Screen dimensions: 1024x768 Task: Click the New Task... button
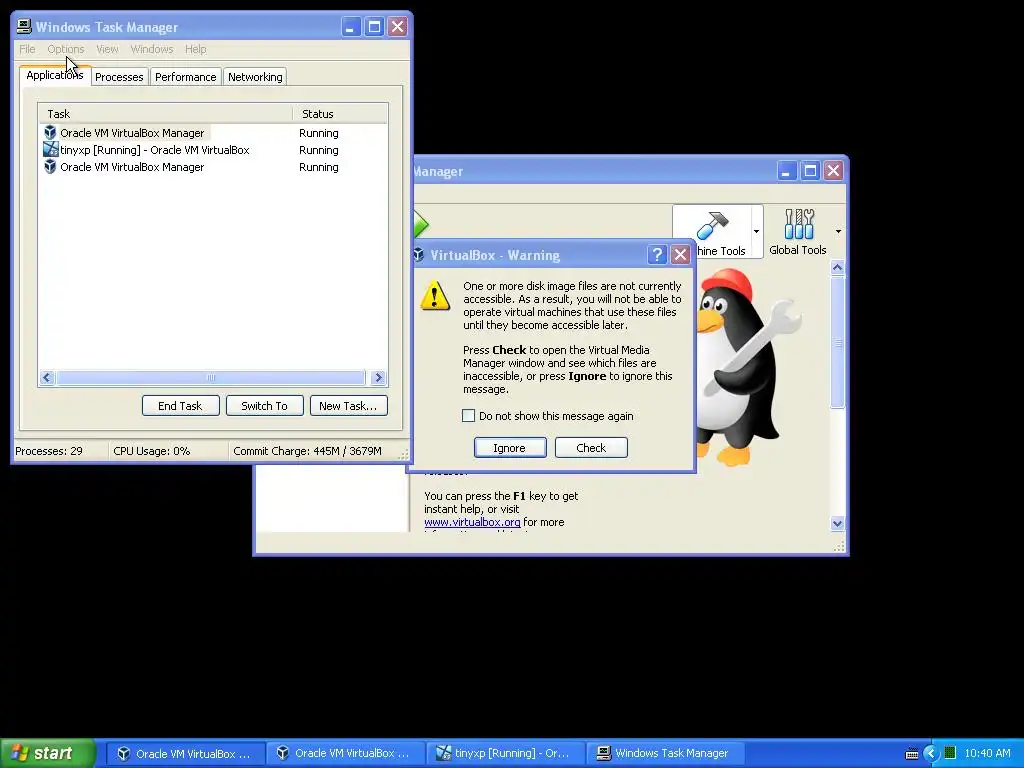(348, 406)
